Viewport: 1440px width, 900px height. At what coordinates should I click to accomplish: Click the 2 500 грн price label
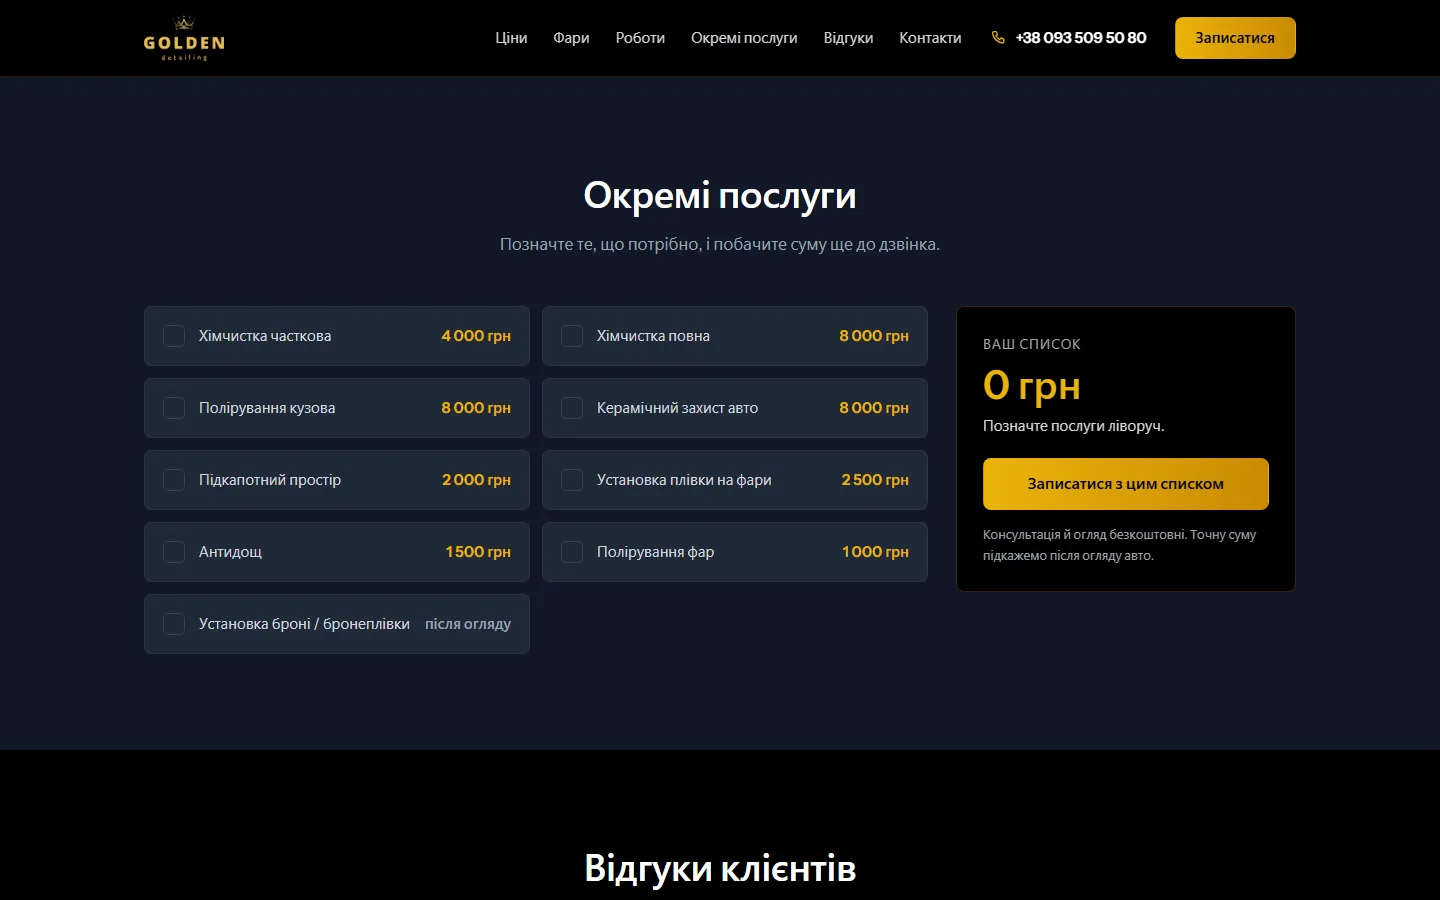(875, 480)
